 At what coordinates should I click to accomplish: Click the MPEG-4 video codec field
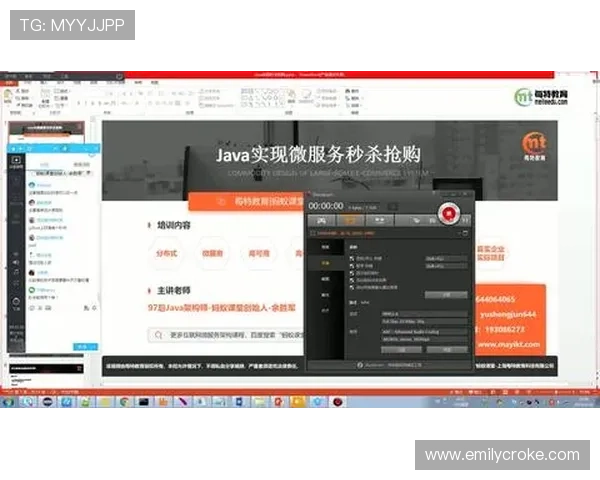(x=424, y=314)
